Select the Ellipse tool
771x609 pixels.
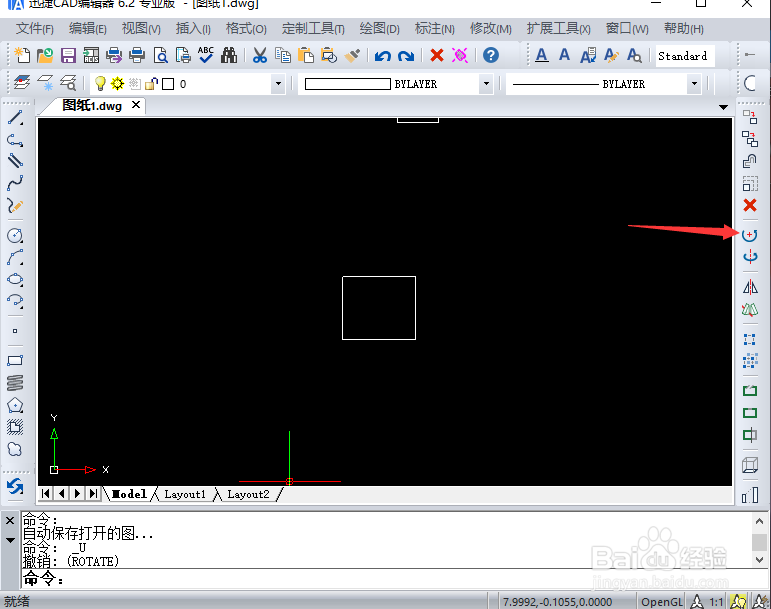[15, 279]
